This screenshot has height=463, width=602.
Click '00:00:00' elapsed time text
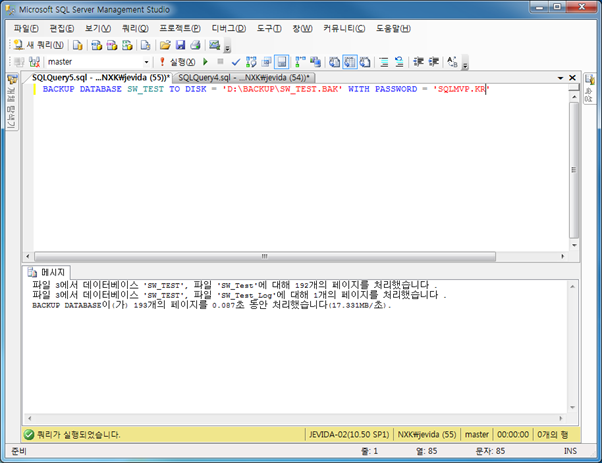(x=513, y=435)
